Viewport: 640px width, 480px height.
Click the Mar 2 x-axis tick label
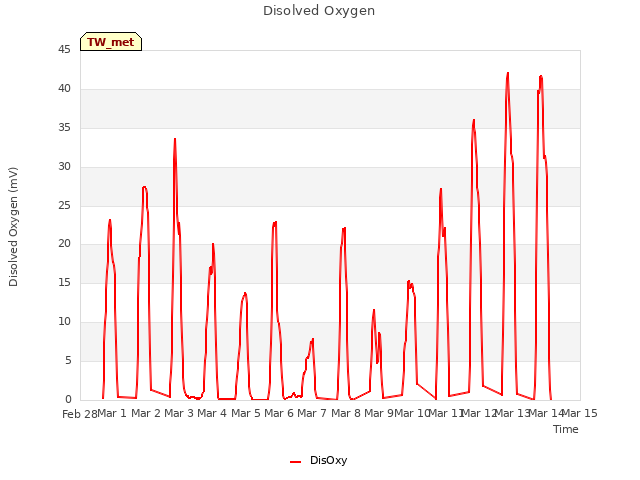click(x=146, y=413)
